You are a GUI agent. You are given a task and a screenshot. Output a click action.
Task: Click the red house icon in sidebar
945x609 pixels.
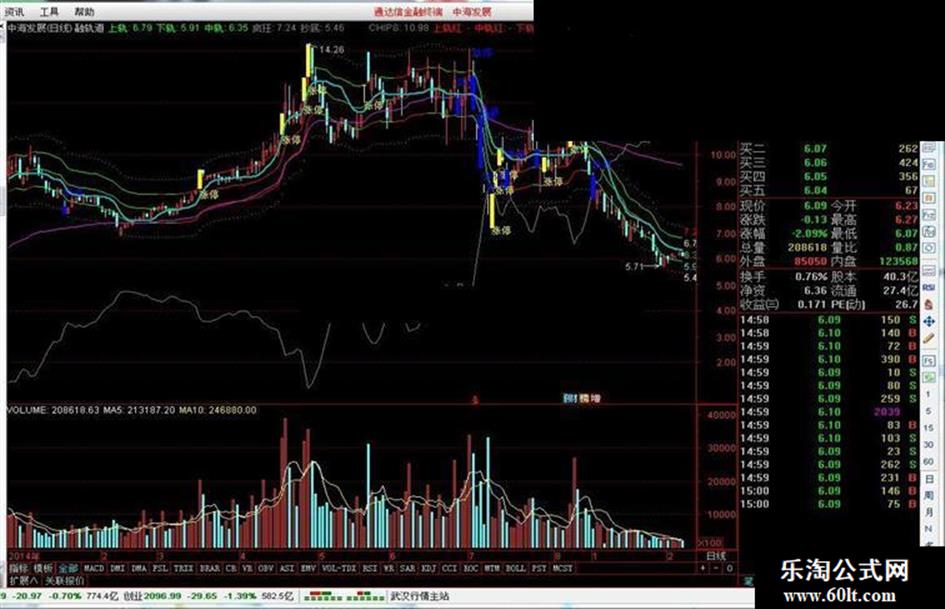(x=929, y=304)
